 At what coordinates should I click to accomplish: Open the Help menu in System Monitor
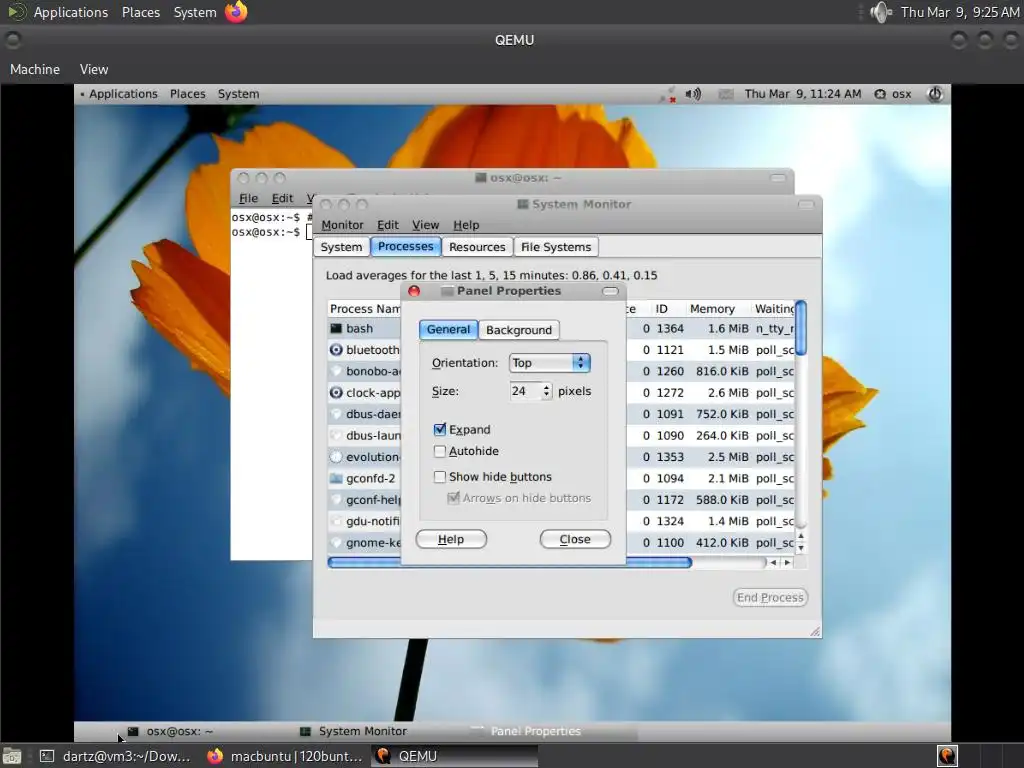466,225
